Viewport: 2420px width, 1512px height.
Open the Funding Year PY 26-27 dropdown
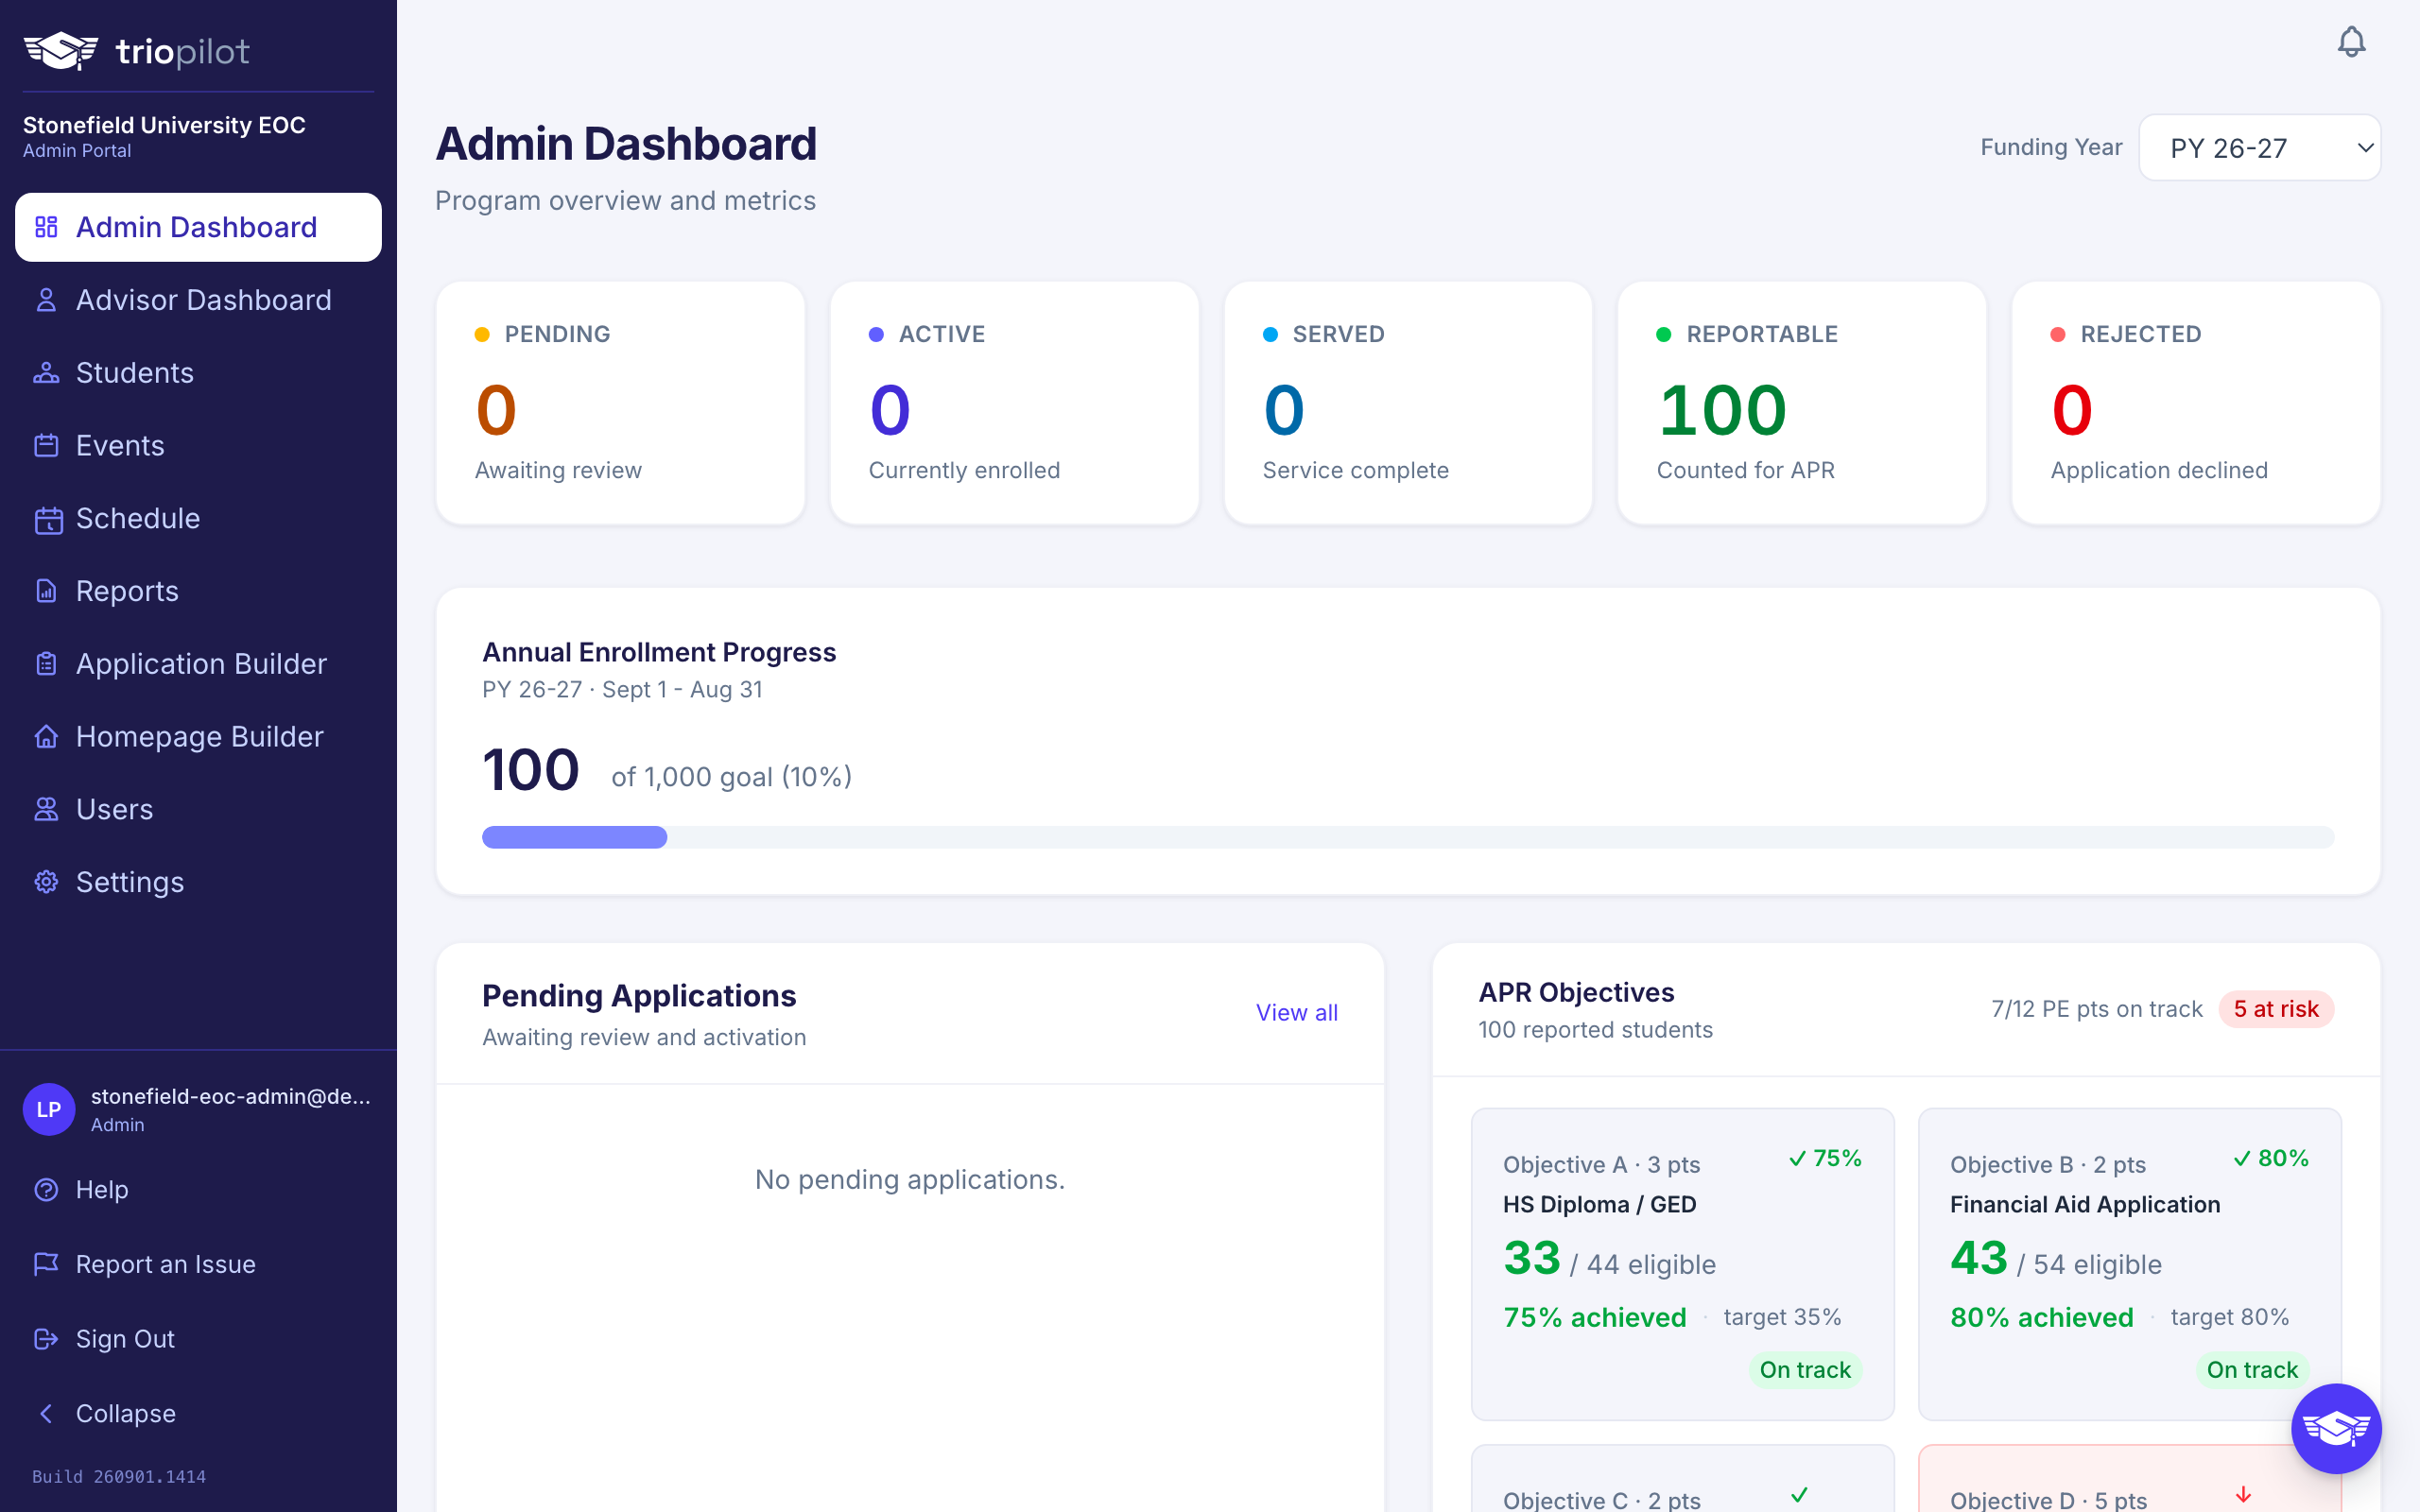tap(2259, 148)
